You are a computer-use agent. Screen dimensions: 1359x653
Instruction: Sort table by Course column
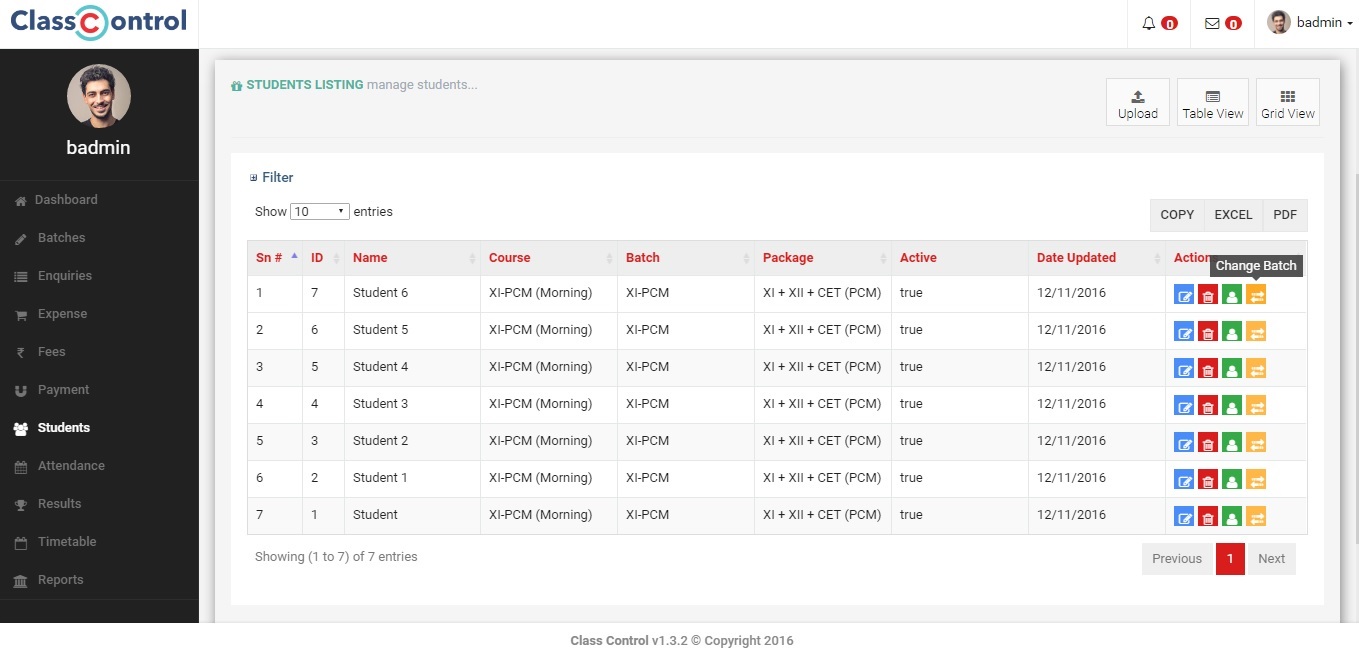click(x=549, y=258)
